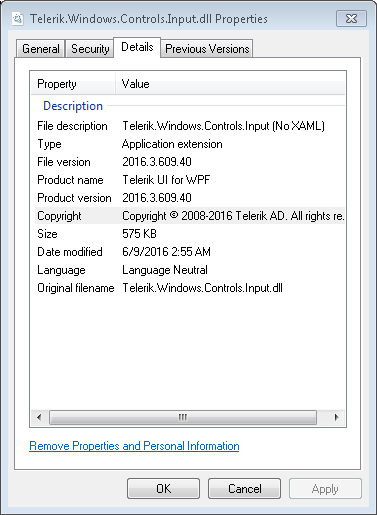Select the File description property label
377x515 pixels.
tap(72, 126)
